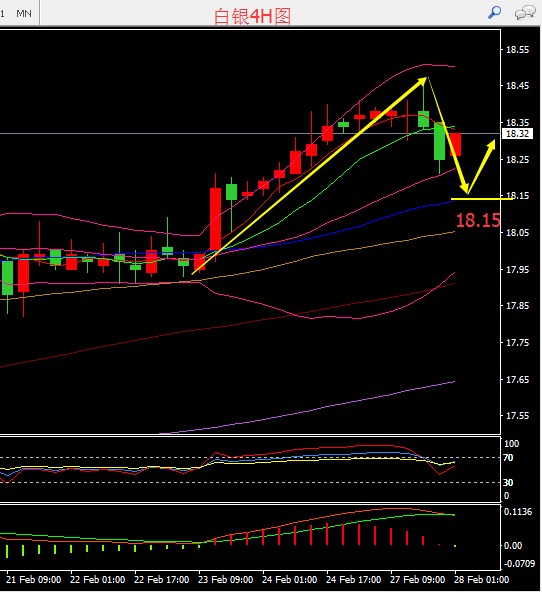542x593 pixels.
Task: Click the oscillator level label 70
Action: 508,458
